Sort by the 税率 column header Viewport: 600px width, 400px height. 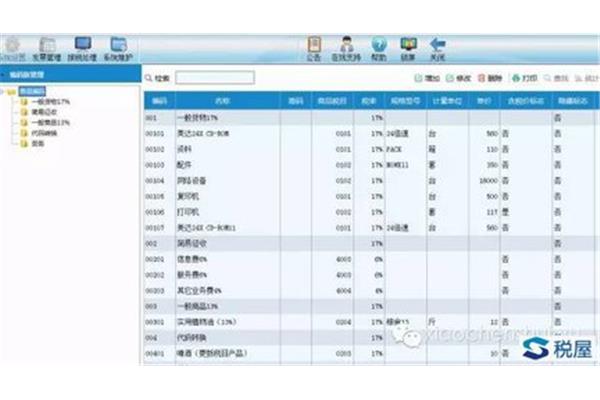pos(369,101)
